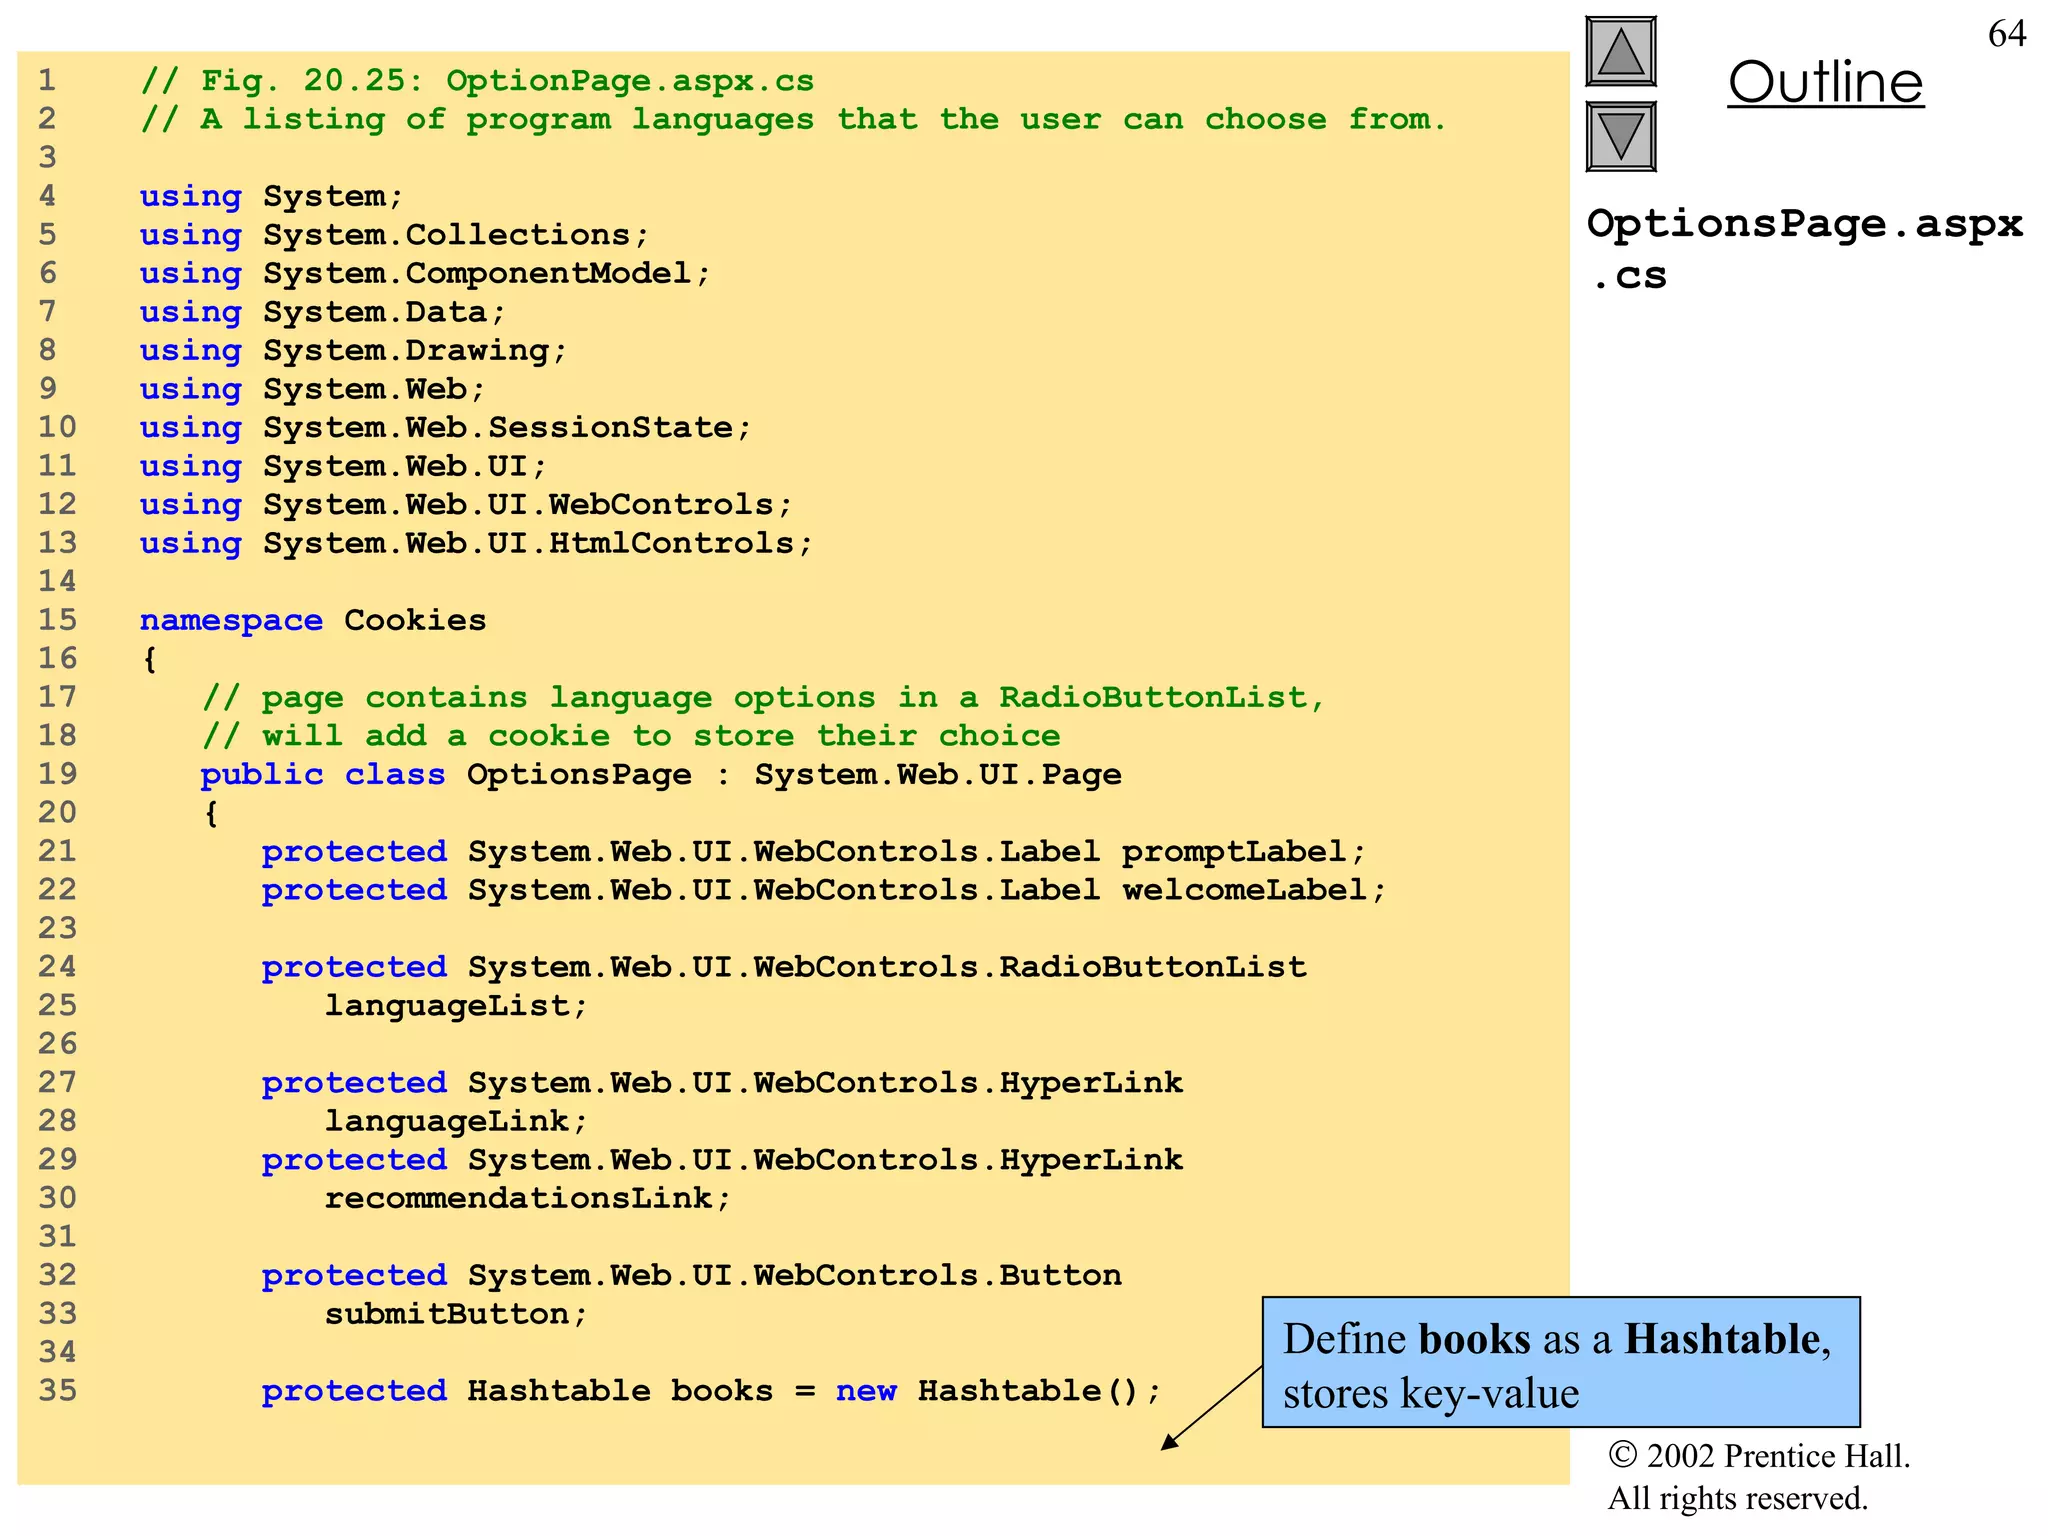Click the page number 64
Image resolution: width=2048 pixels, height=1536 pixels.
(2006, 34)
